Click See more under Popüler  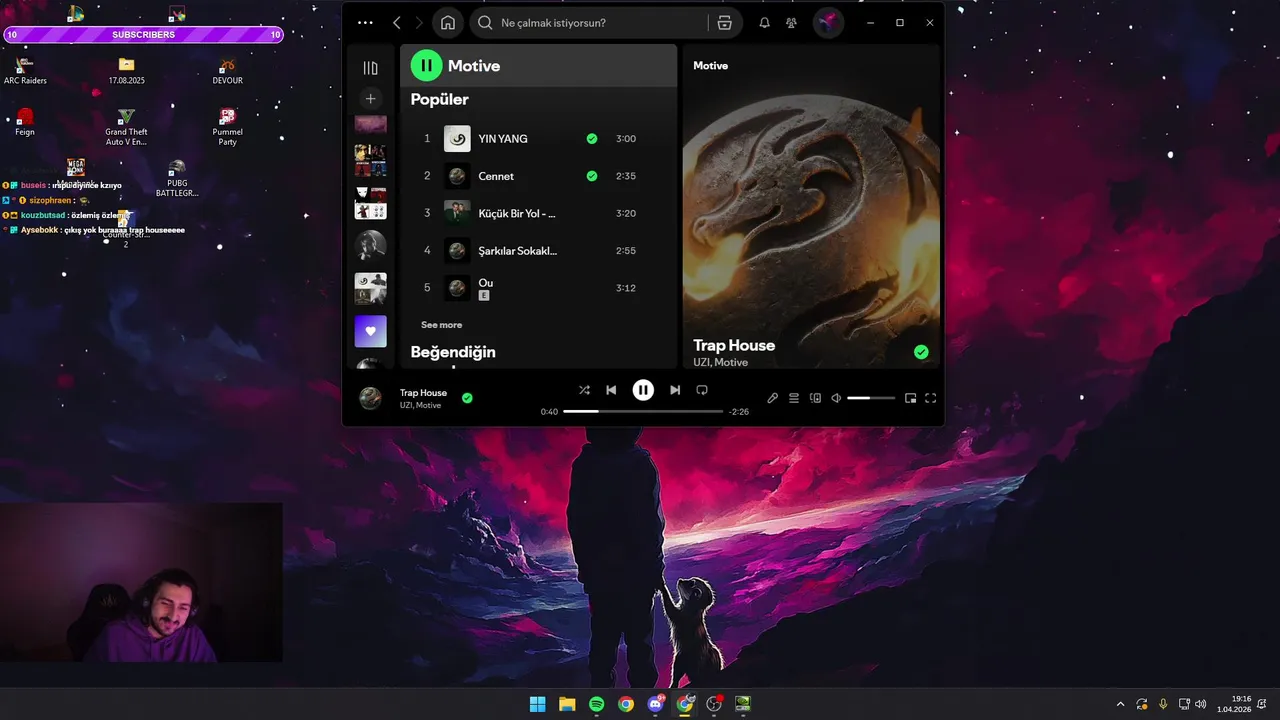[441, 325]
